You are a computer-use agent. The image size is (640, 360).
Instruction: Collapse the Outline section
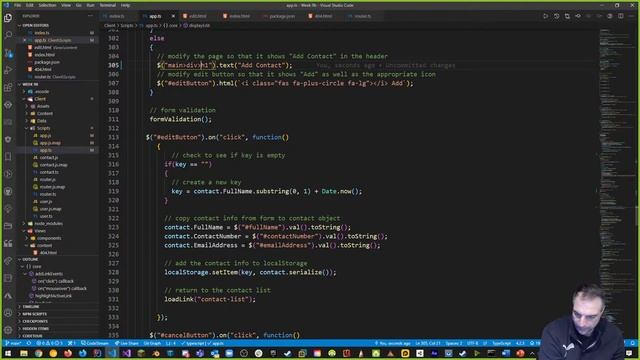point(30,259)
